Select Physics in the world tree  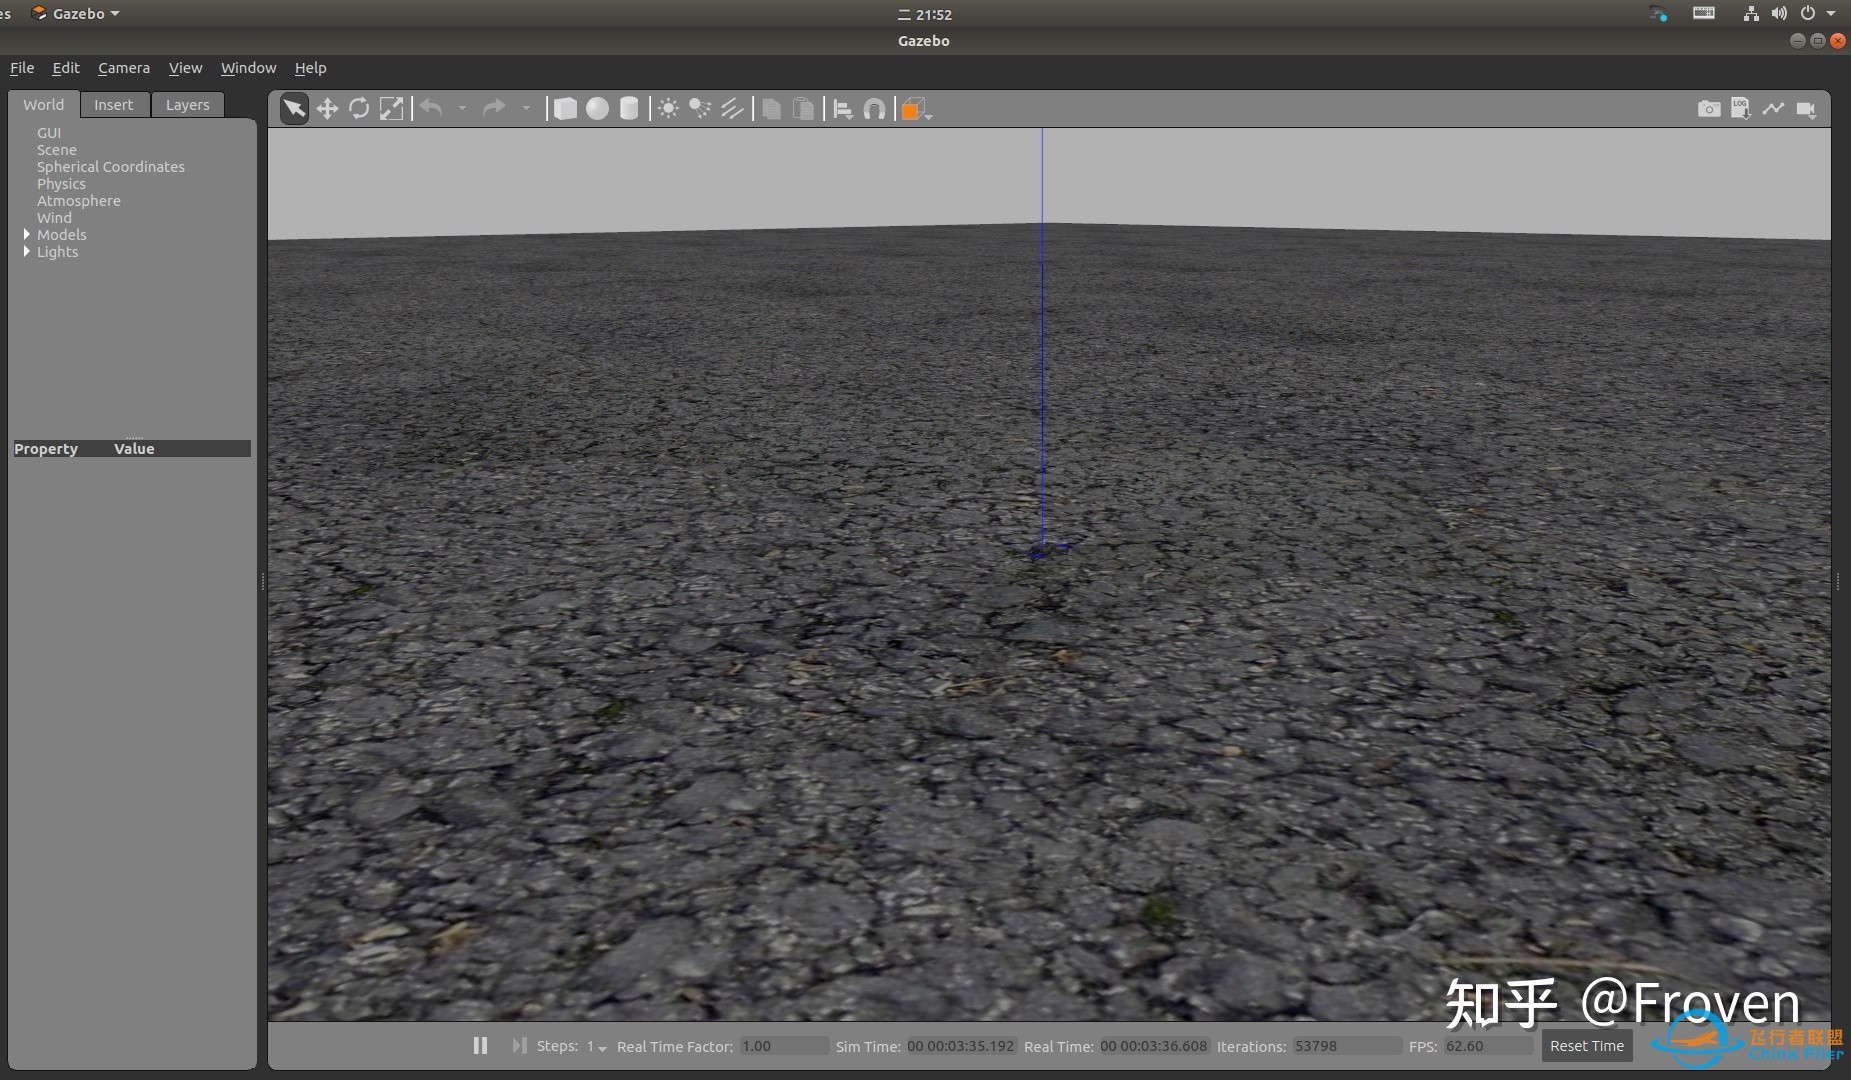click(x=61, y=184)
